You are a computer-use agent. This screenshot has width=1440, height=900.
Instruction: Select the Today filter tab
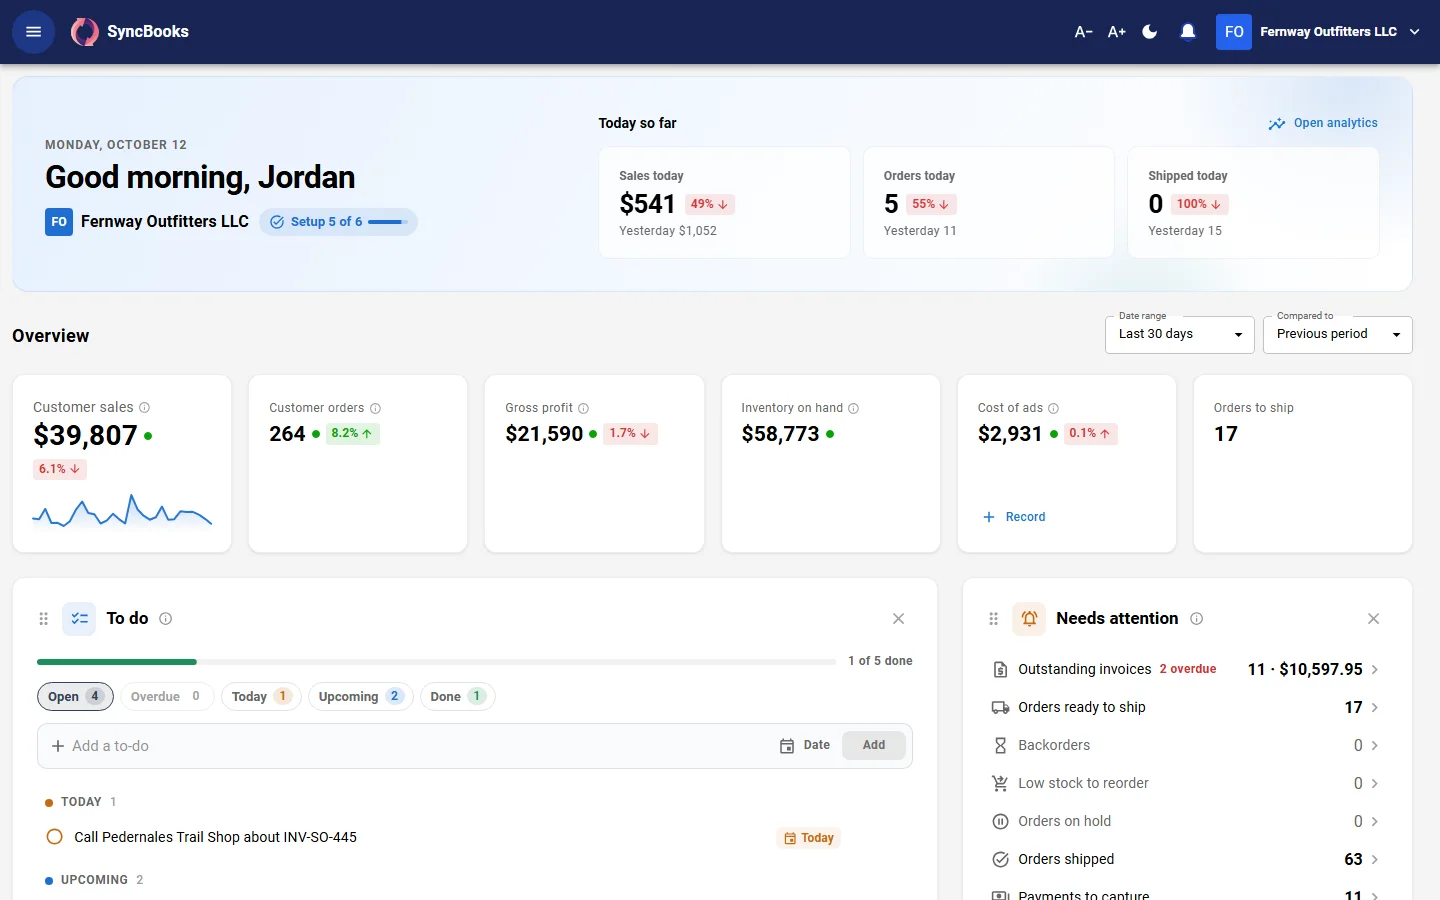tap(261, 697)
